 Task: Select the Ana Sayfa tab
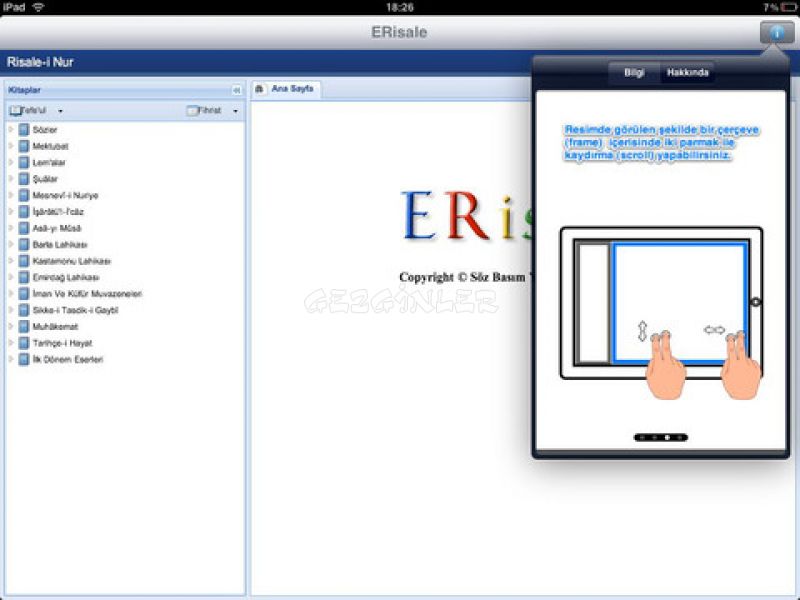pos(286,89)
